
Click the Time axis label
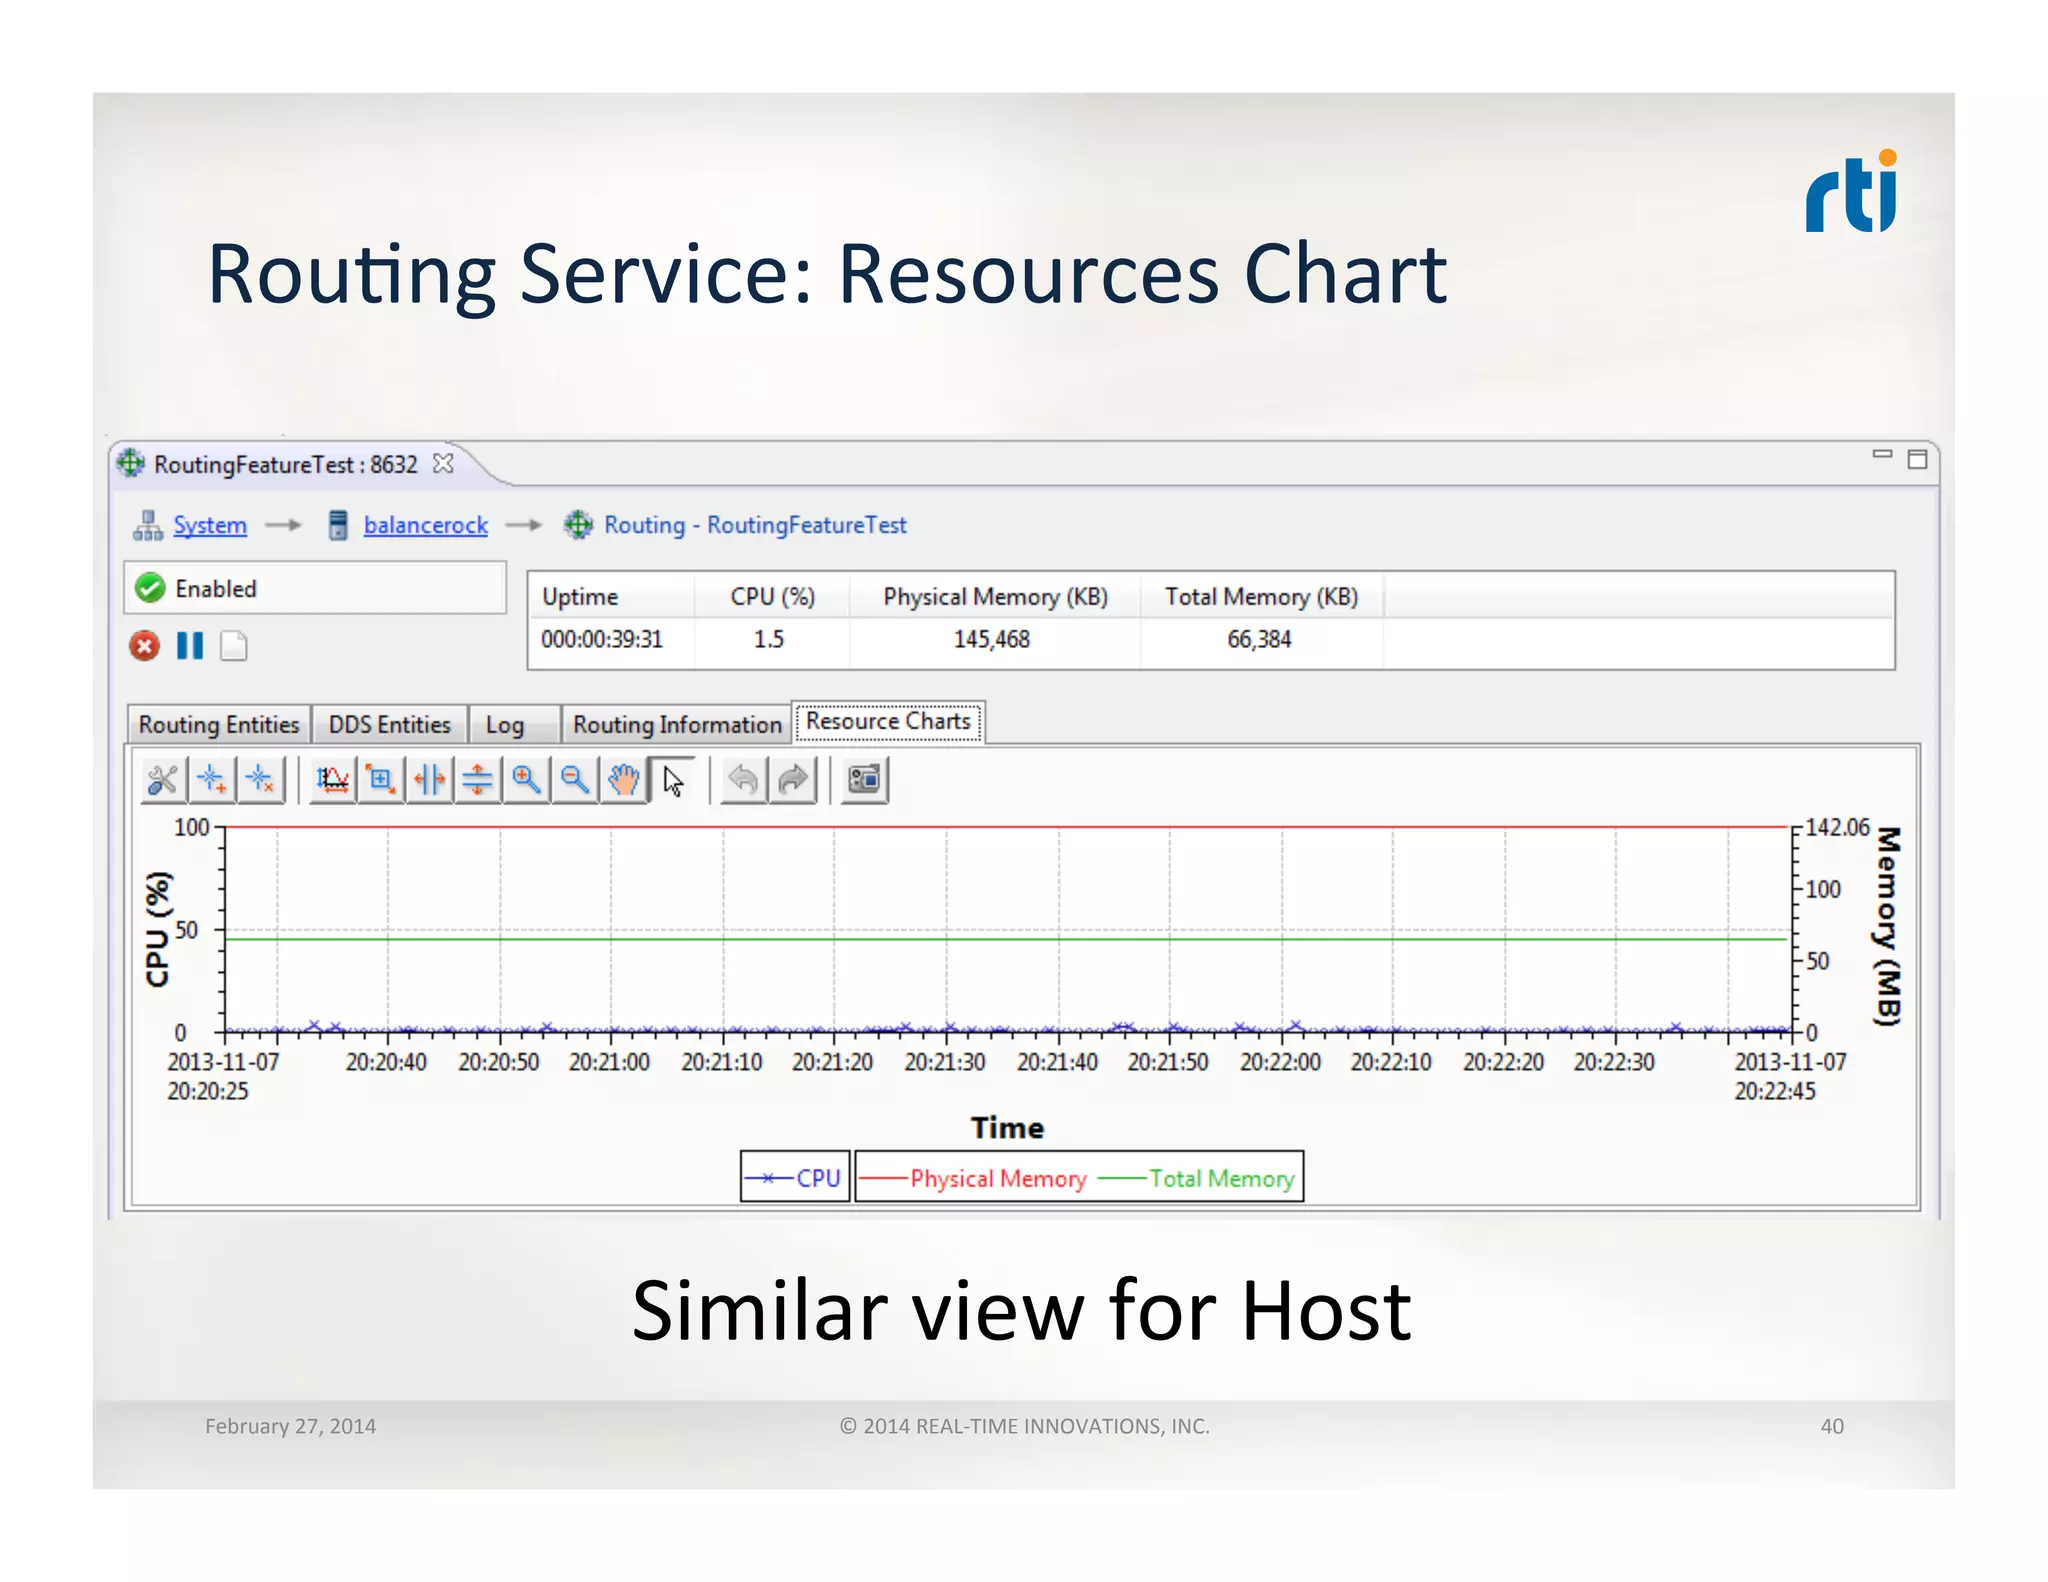(x=1007, y=1128)
